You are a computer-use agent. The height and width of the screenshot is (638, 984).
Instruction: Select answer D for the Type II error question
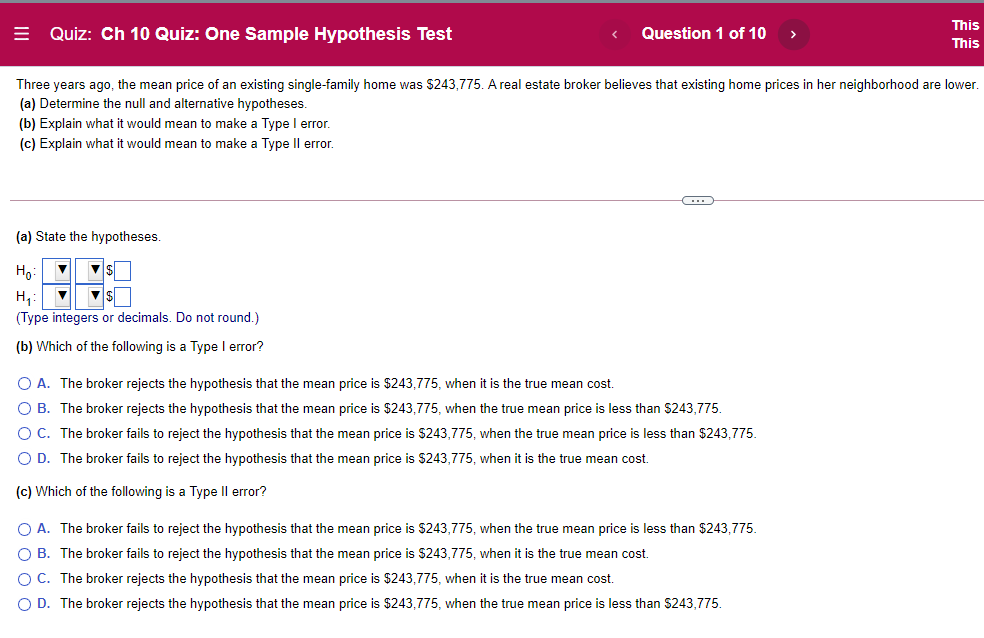tap(23, 603)
